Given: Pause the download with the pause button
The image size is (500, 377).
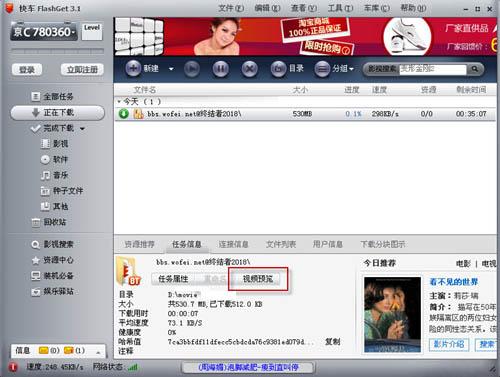Looking at the screenshot, I should click(220, 69).
